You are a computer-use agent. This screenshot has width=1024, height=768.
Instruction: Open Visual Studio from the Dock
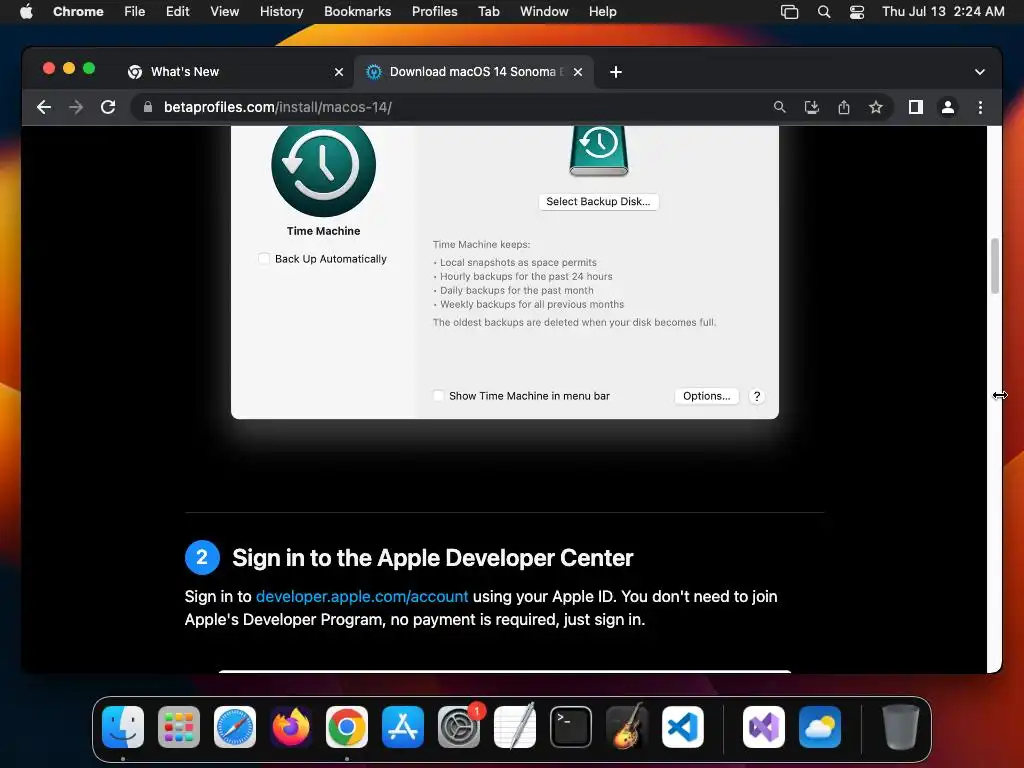[x=763, y=727]
